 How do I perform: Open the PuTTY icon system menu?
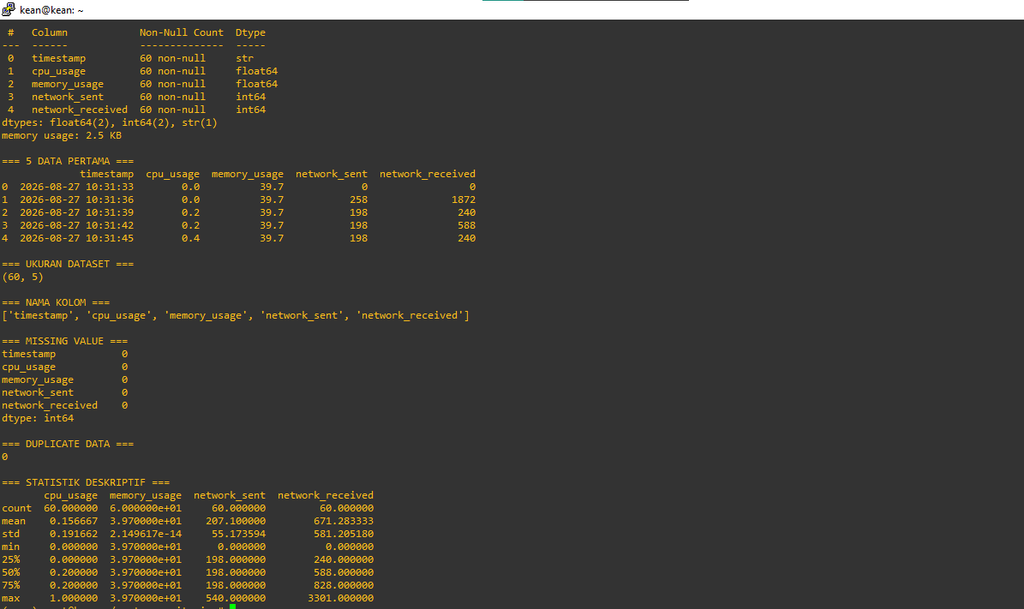[x=8, y=9]
